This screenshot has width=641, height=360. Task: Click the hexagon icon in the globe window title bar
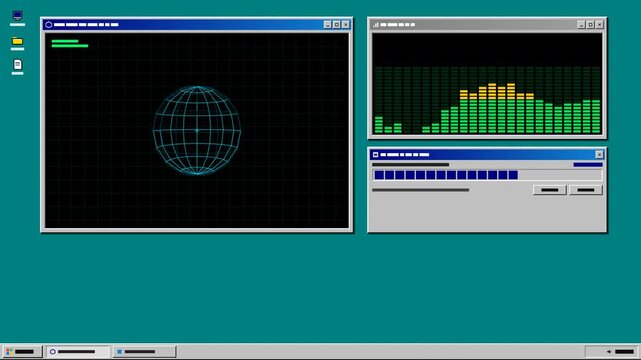(49, 25)
